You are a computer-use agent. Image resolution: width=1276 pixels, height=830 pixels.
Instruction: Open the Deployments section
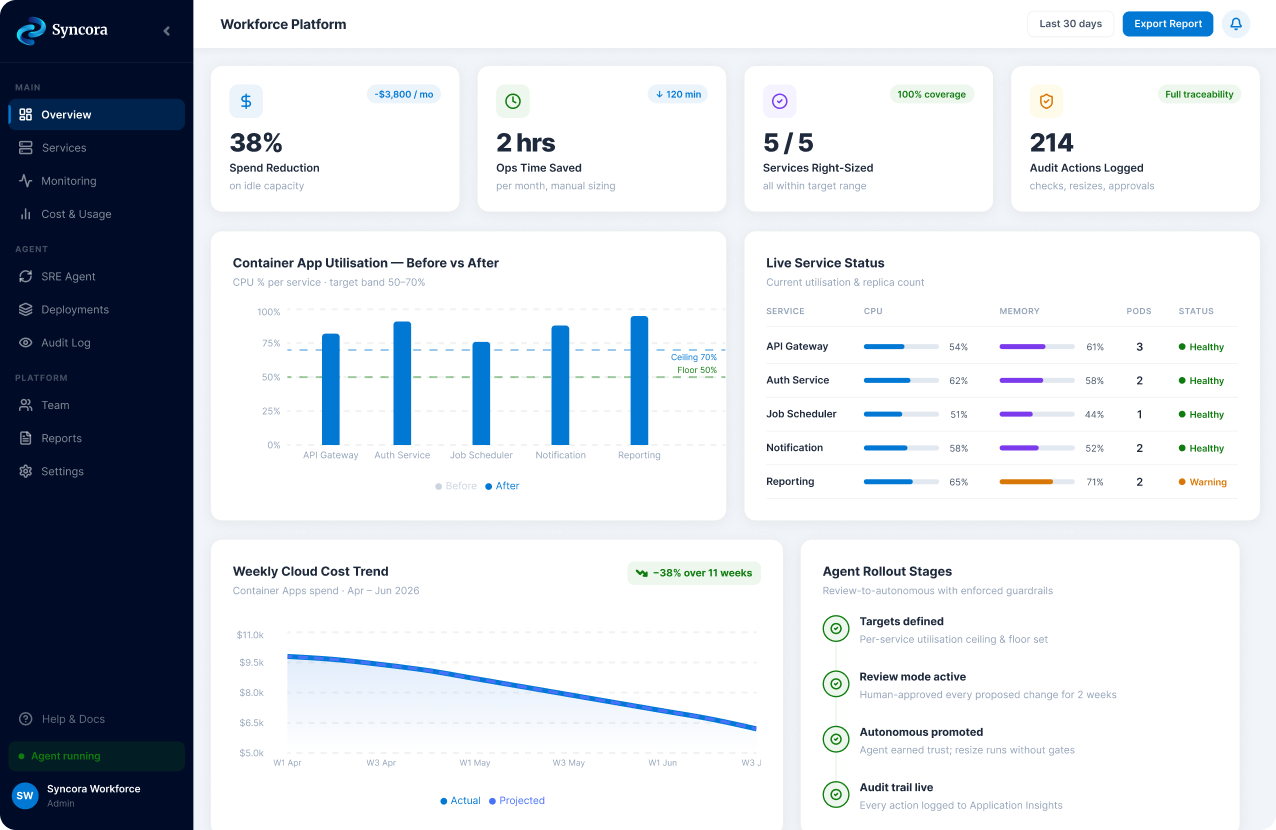click(97, 310)
